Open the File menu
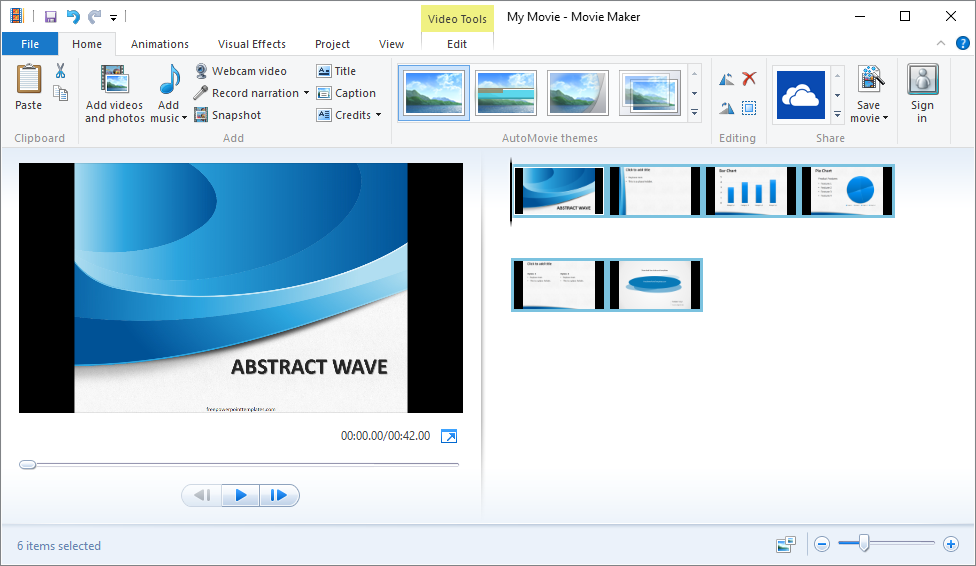 tap(30, 44)
